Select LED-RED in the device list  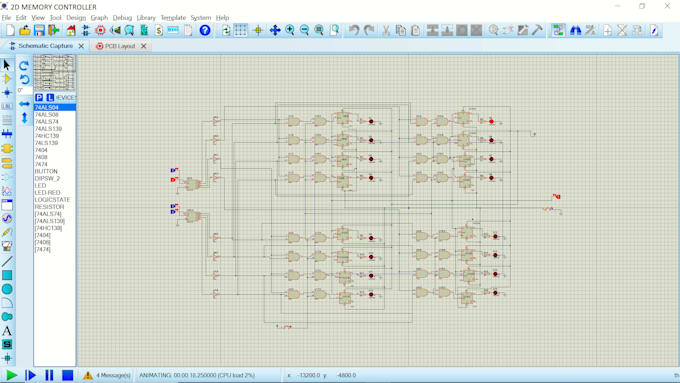[55, 193]
